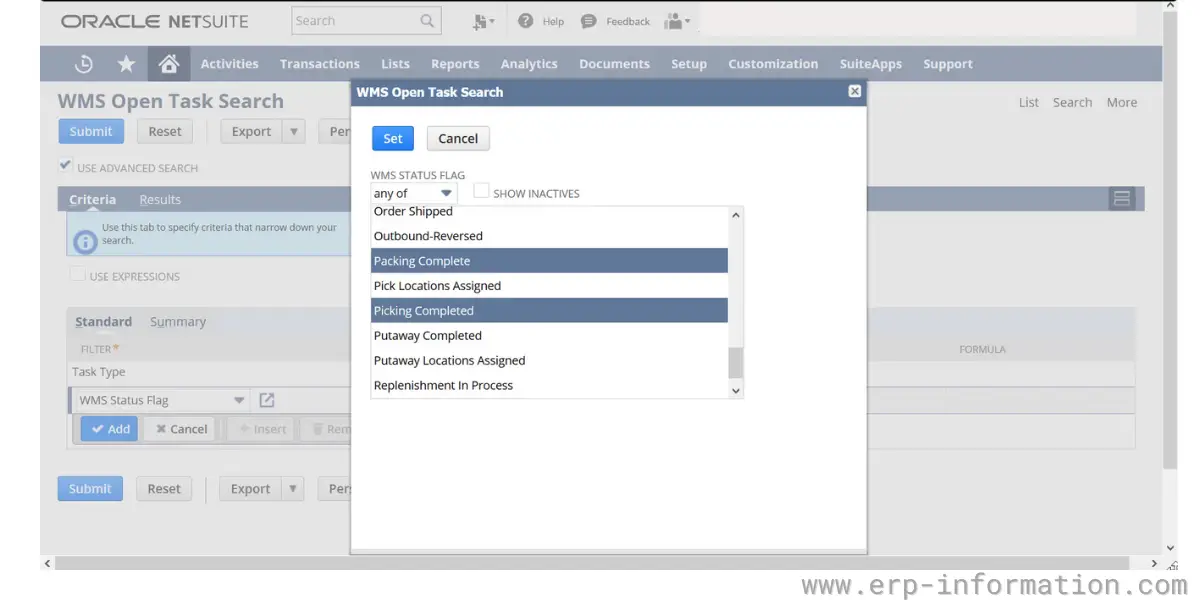The width and height of the screenshot is (1200, 600).
Task: Click the bottom Submit button
Action: click(x=90, y=489)
